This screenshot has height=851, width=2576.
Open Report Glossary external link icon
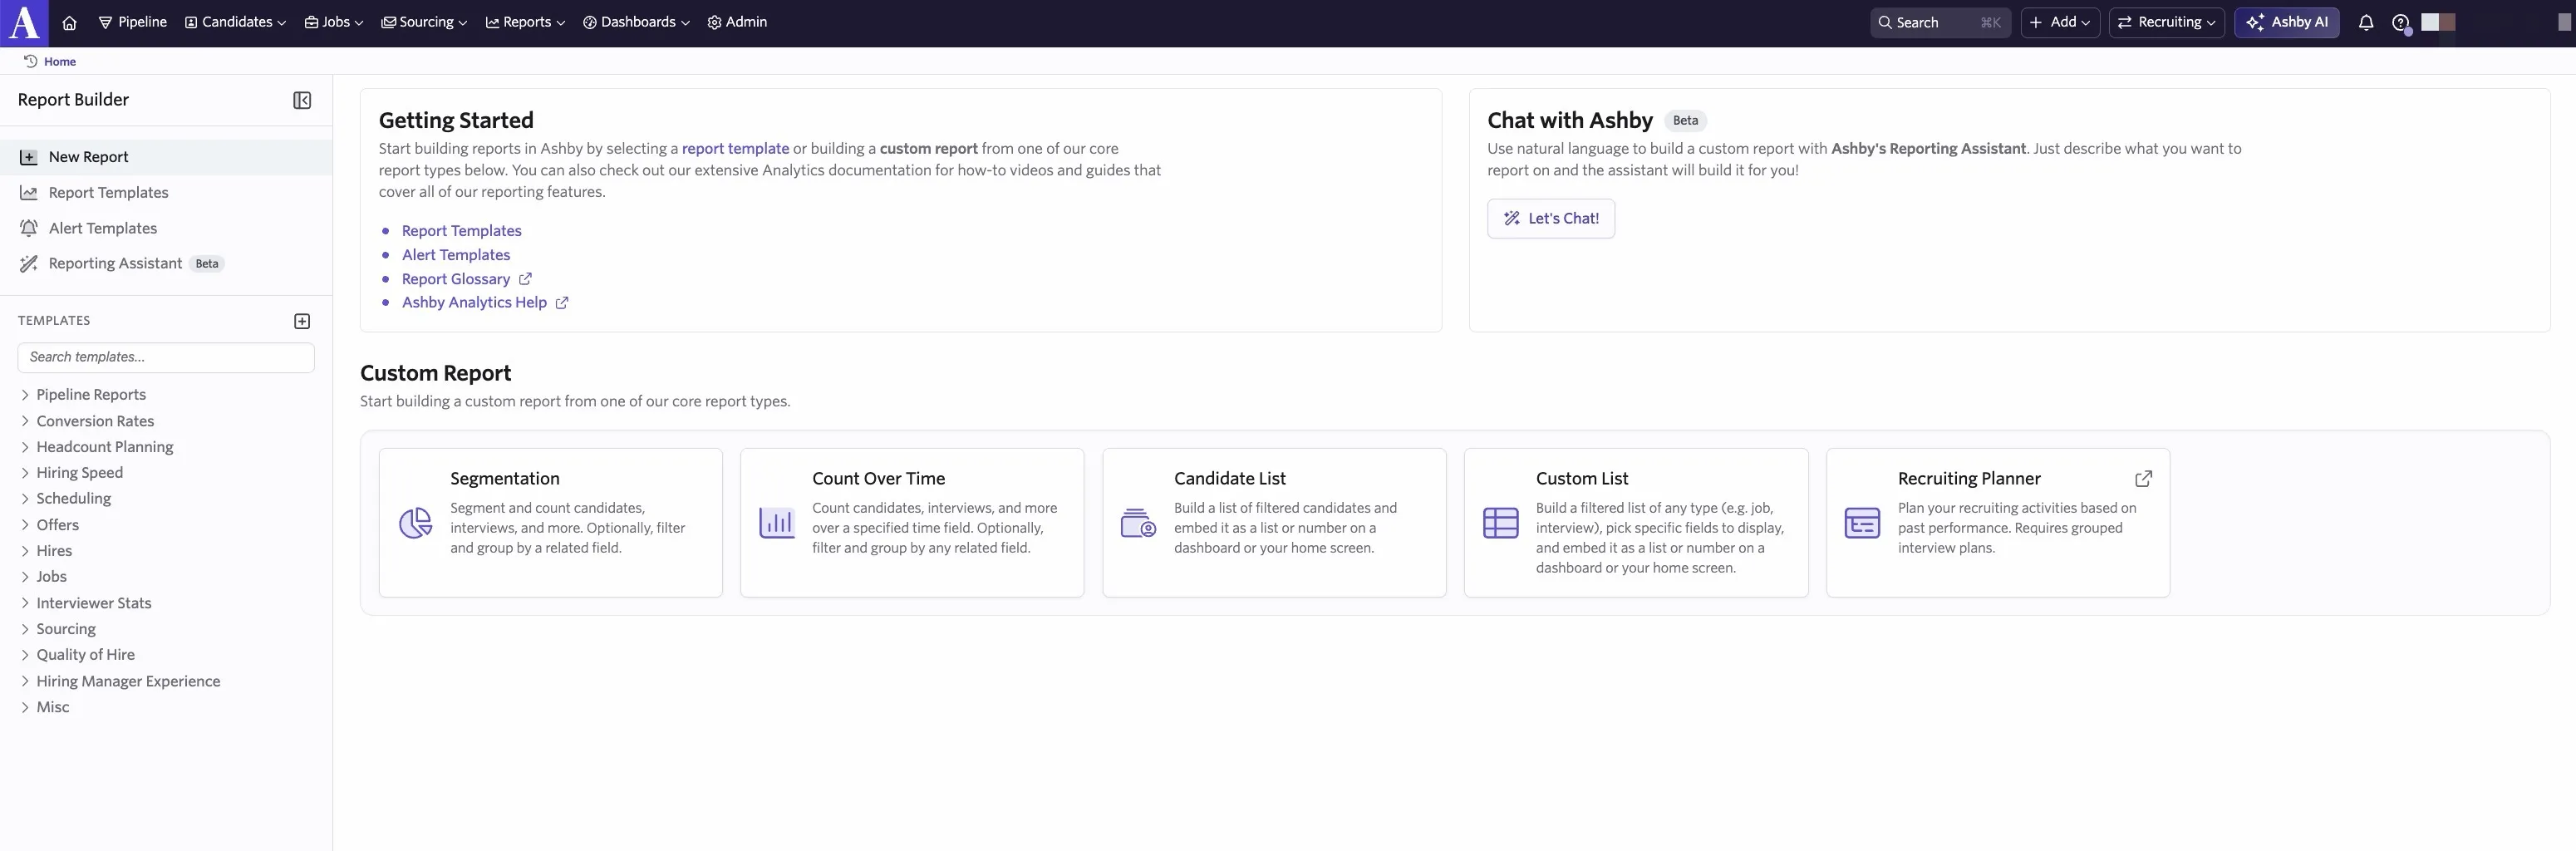click(x=525, y=279)
